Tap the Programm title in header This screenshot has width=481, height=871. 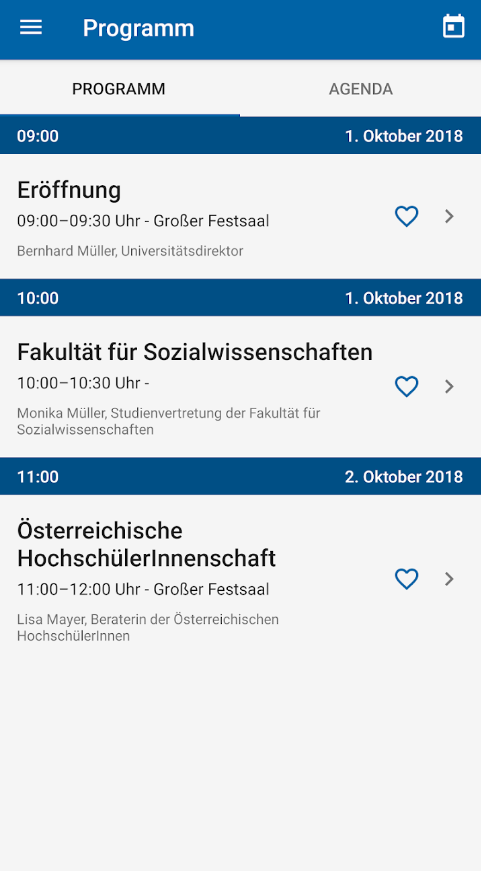pos(138,28)
